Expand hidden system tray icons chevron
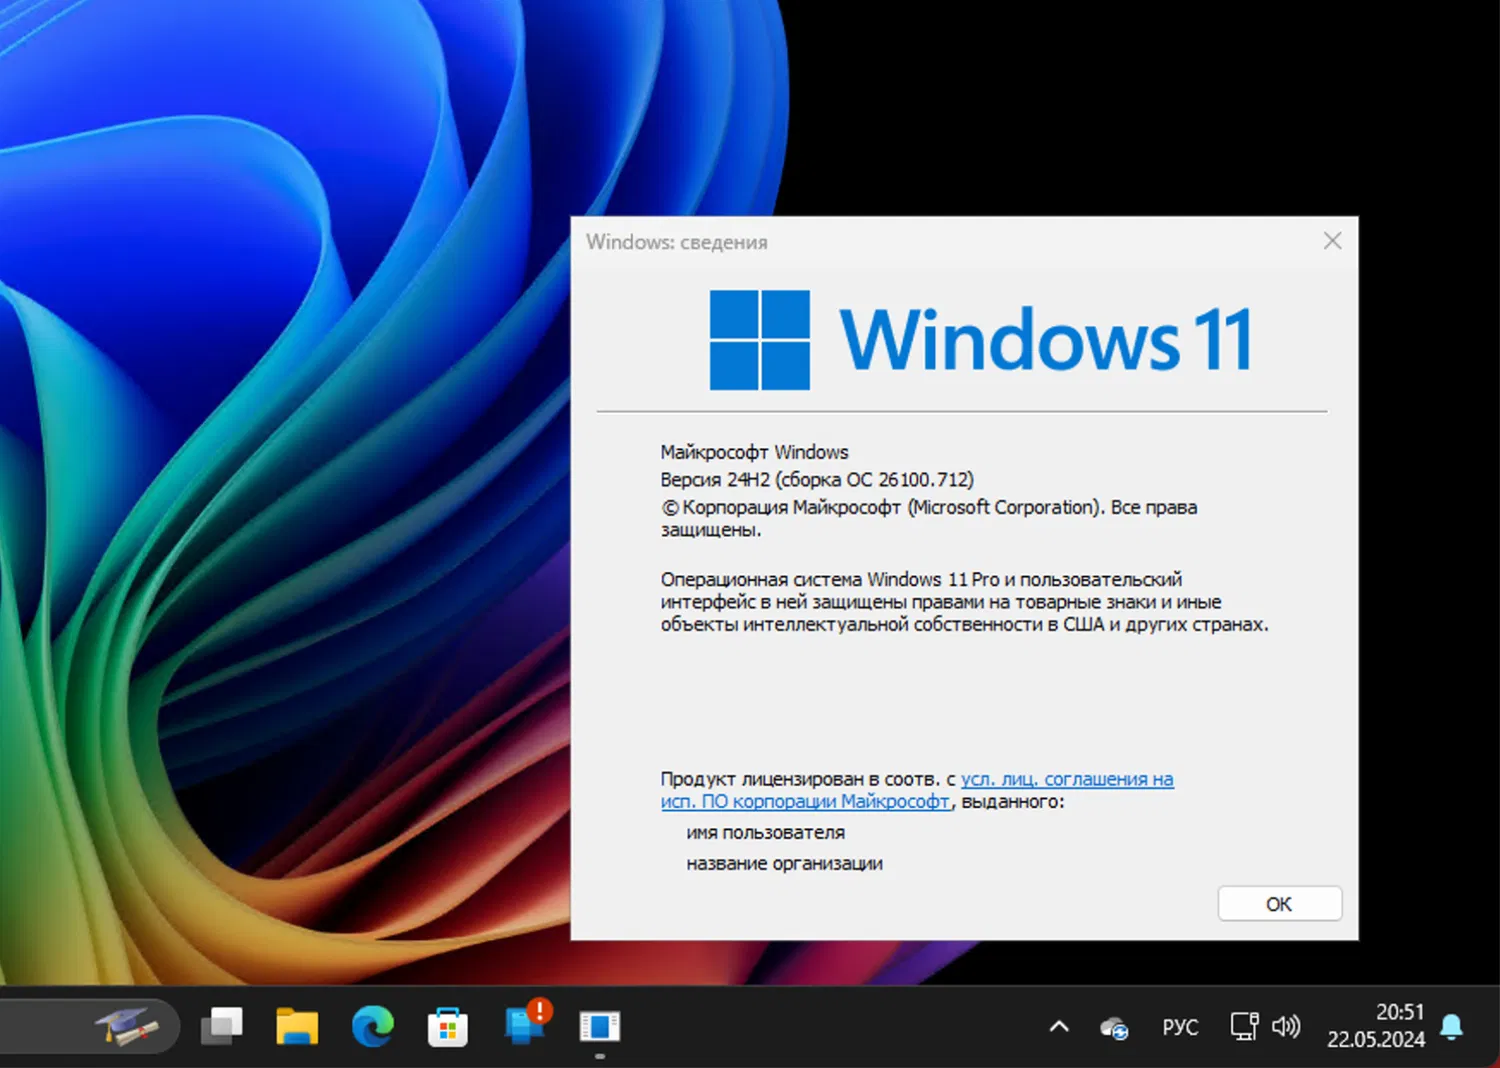The image size is (1500, 1068). coord(1059,1027)
